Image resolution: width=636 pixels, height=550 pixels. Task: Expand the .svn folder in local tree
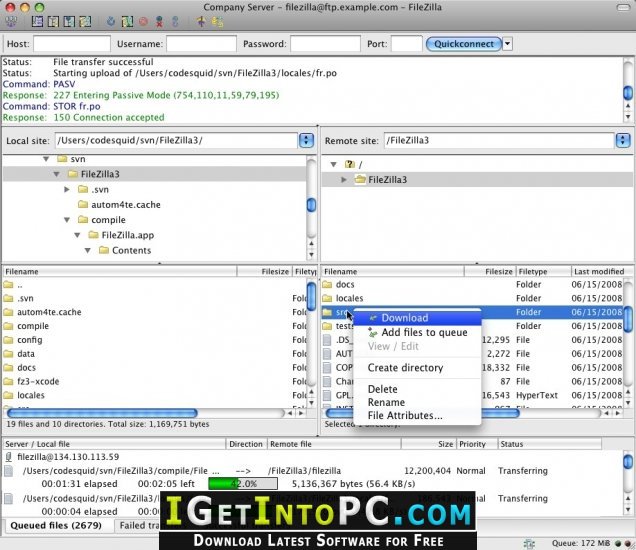[67, 189]
